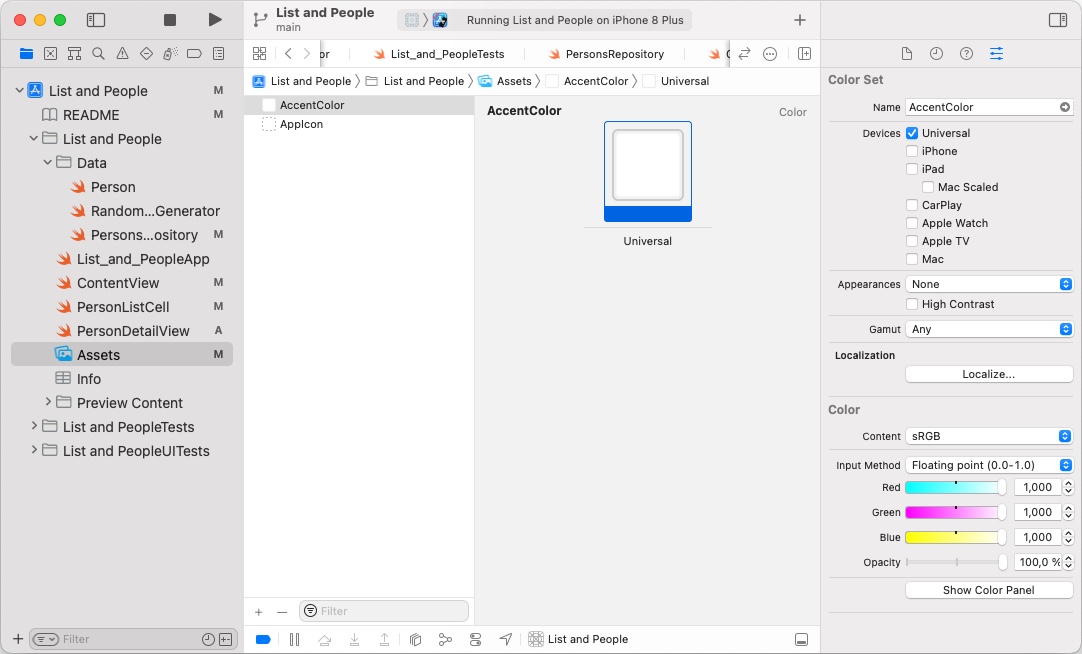The image size is (1082, 654).
Task: Click the Localize... button
Action: 989,374
